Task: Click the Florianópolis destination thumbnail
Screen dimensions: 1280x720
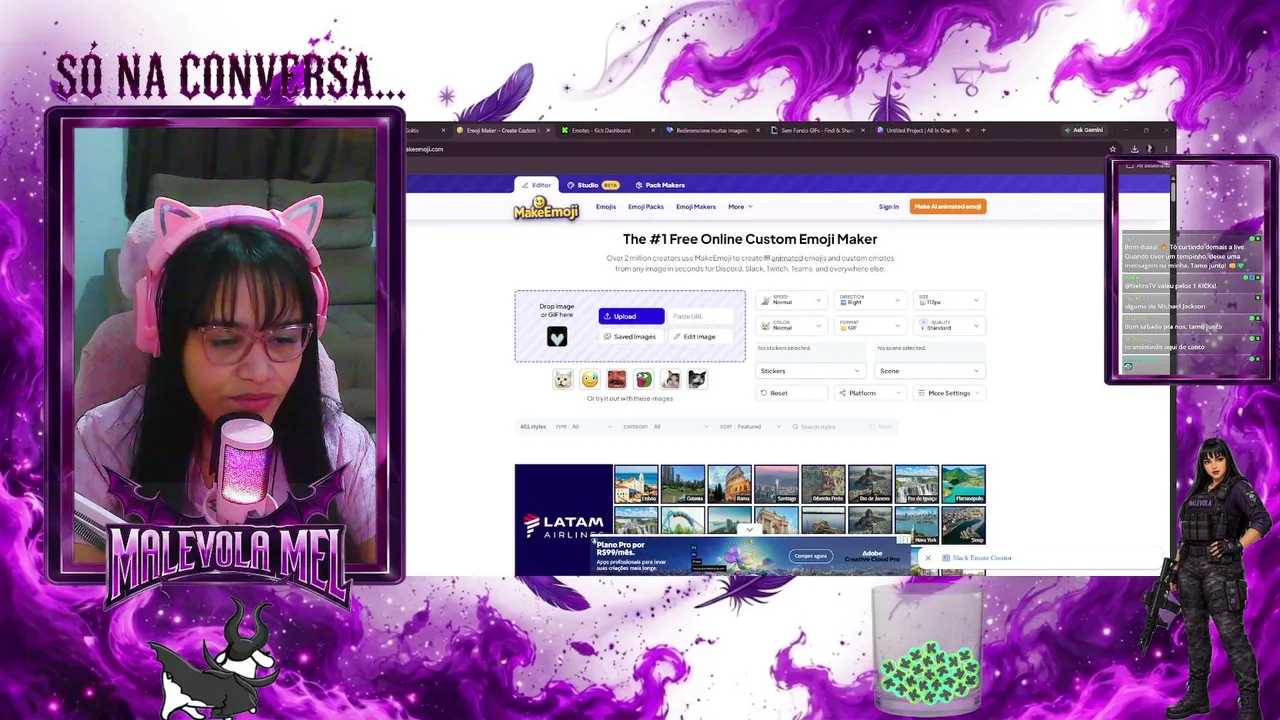Action: (x=963, y=484)
